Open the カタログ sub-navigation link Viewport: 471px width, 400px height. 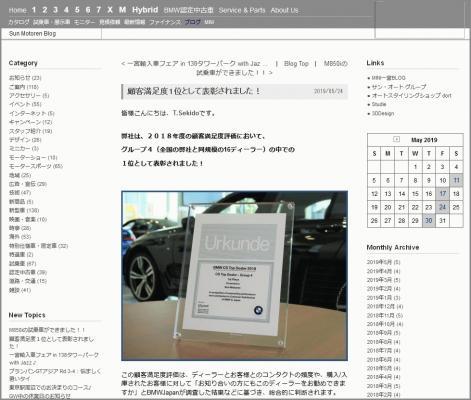(x=19, y=22)
